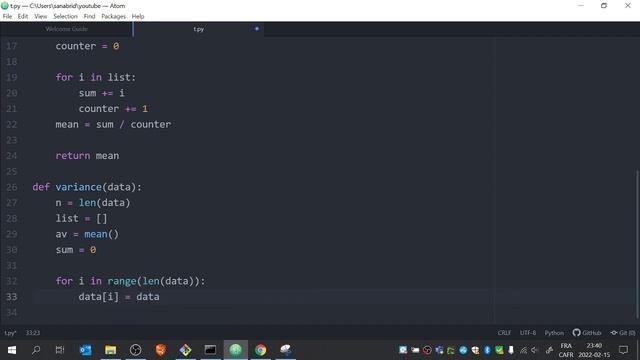This screenshot has width=640, height=360.
Task: Click the t.py file name in status bar
Action: (10, 333)
